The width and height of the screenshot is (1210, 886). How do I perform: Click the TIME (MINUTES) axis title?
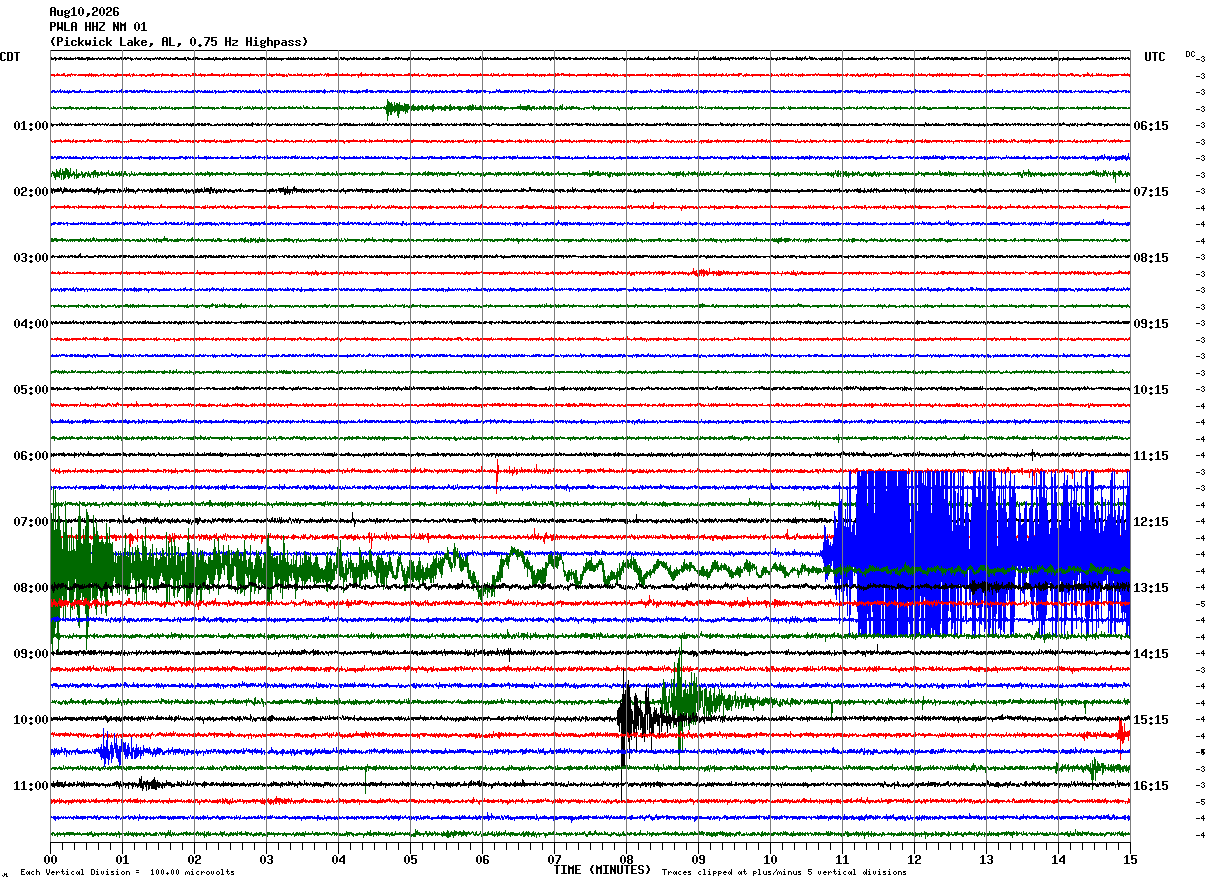coord(602,870)
